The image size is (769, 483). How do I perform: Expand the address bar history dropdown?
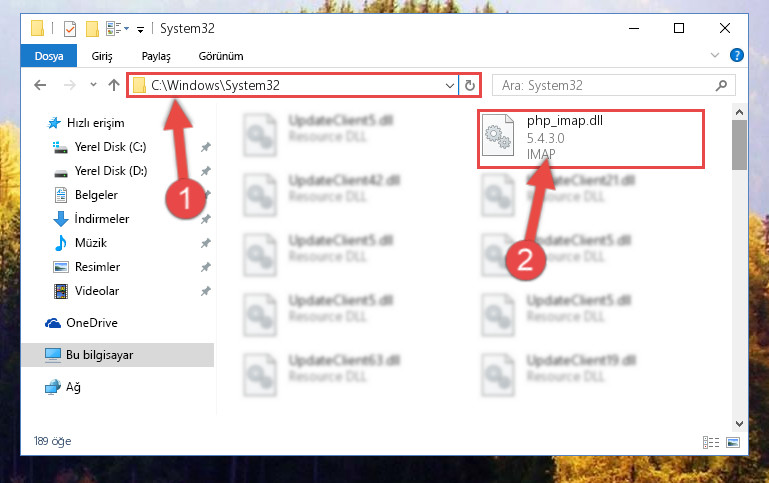click(x=449, y=86)
